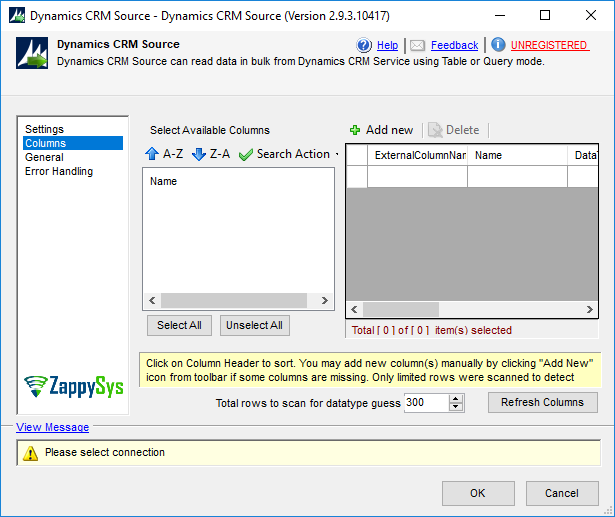Click the empty Name cell in grid row
Screen dimensions: 615x517
click(517, 176)
